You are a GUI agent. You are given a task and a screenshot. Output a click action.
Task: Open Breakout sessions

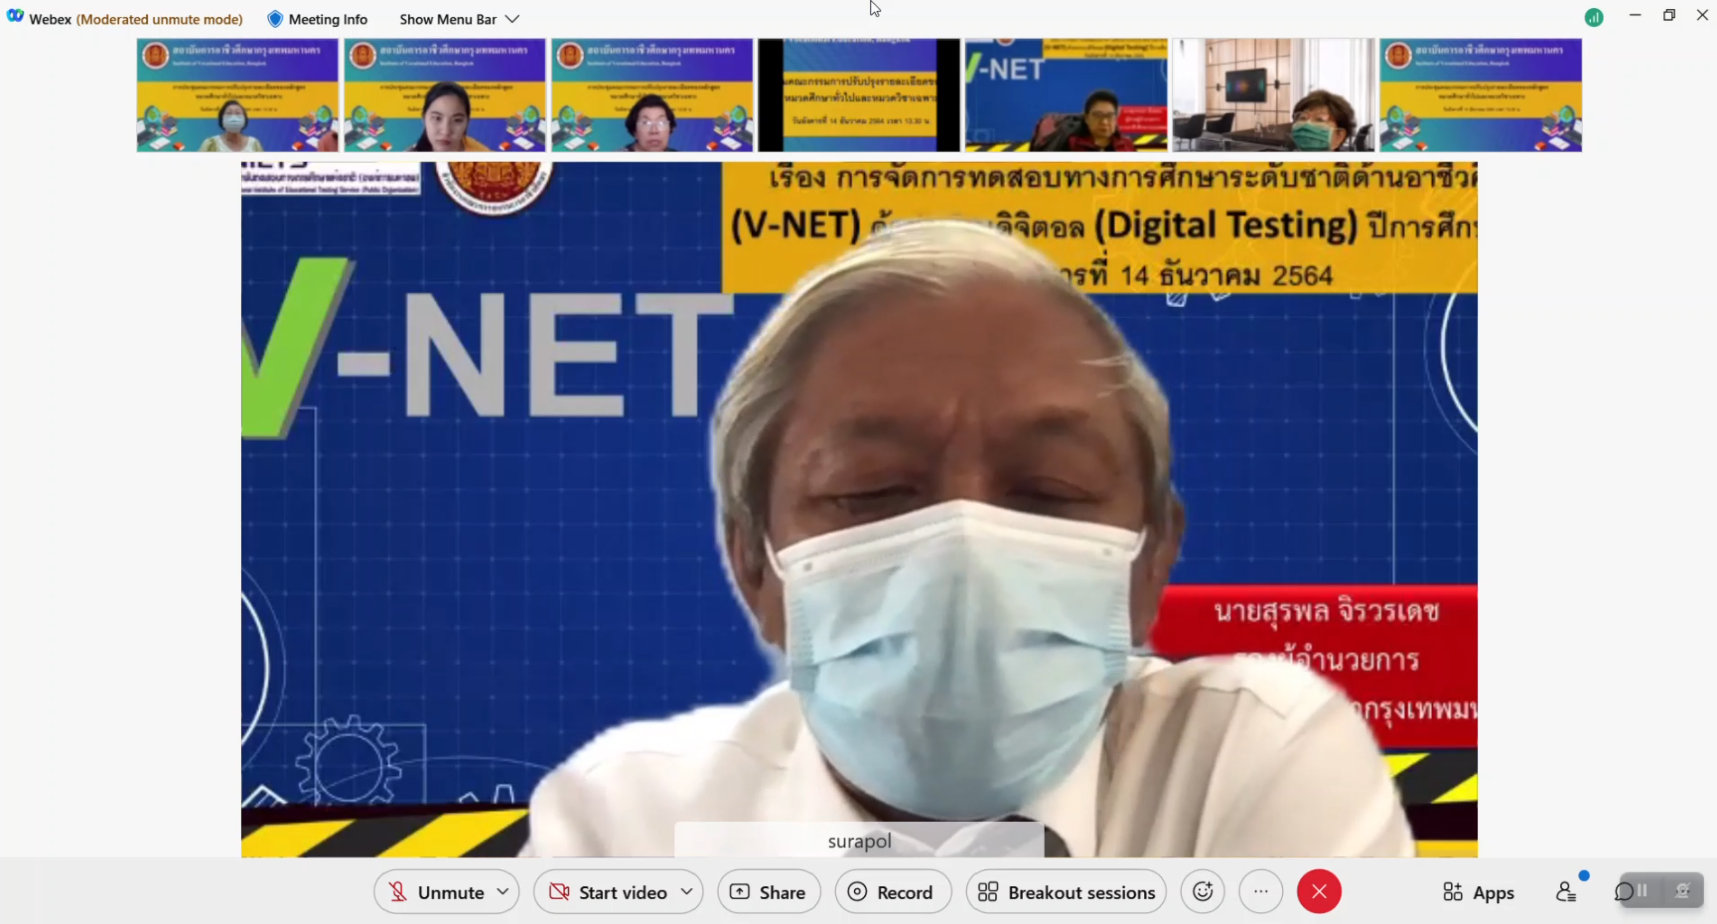[1066, 892]
